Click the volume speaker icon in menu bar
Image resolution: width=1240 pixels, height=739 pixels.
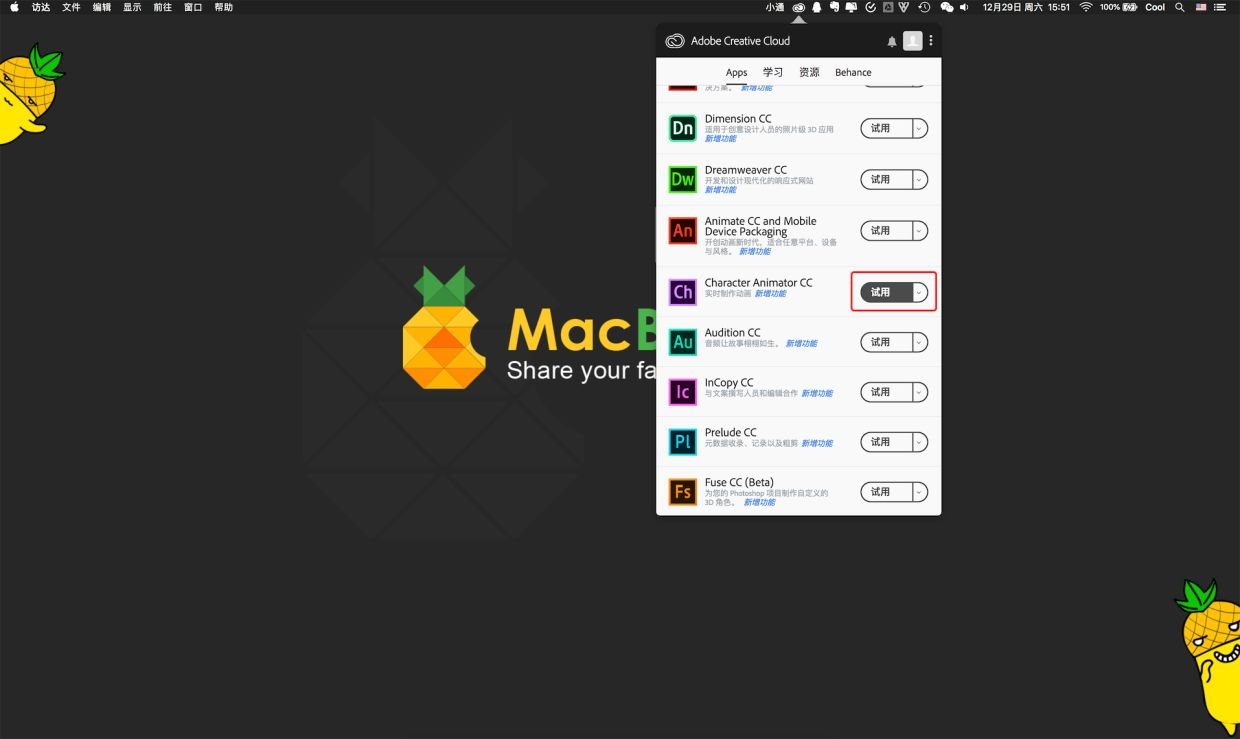pyautogui.click(x=965, y=7)
